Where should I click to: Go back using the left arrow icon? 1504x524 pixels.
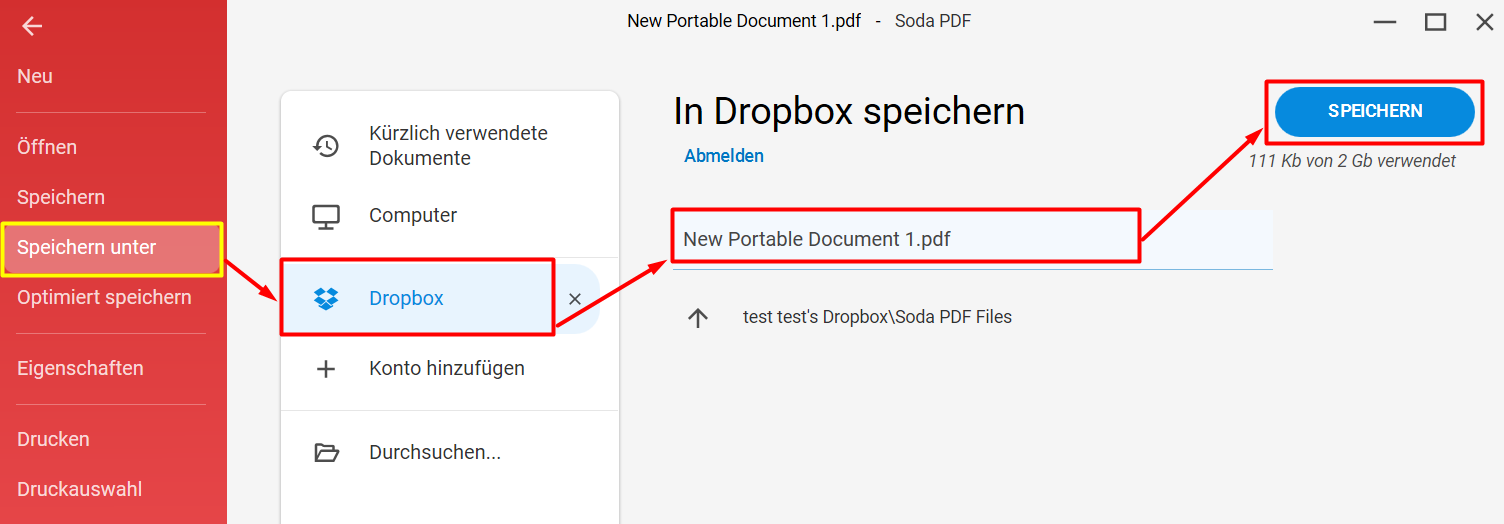point(32,27)
